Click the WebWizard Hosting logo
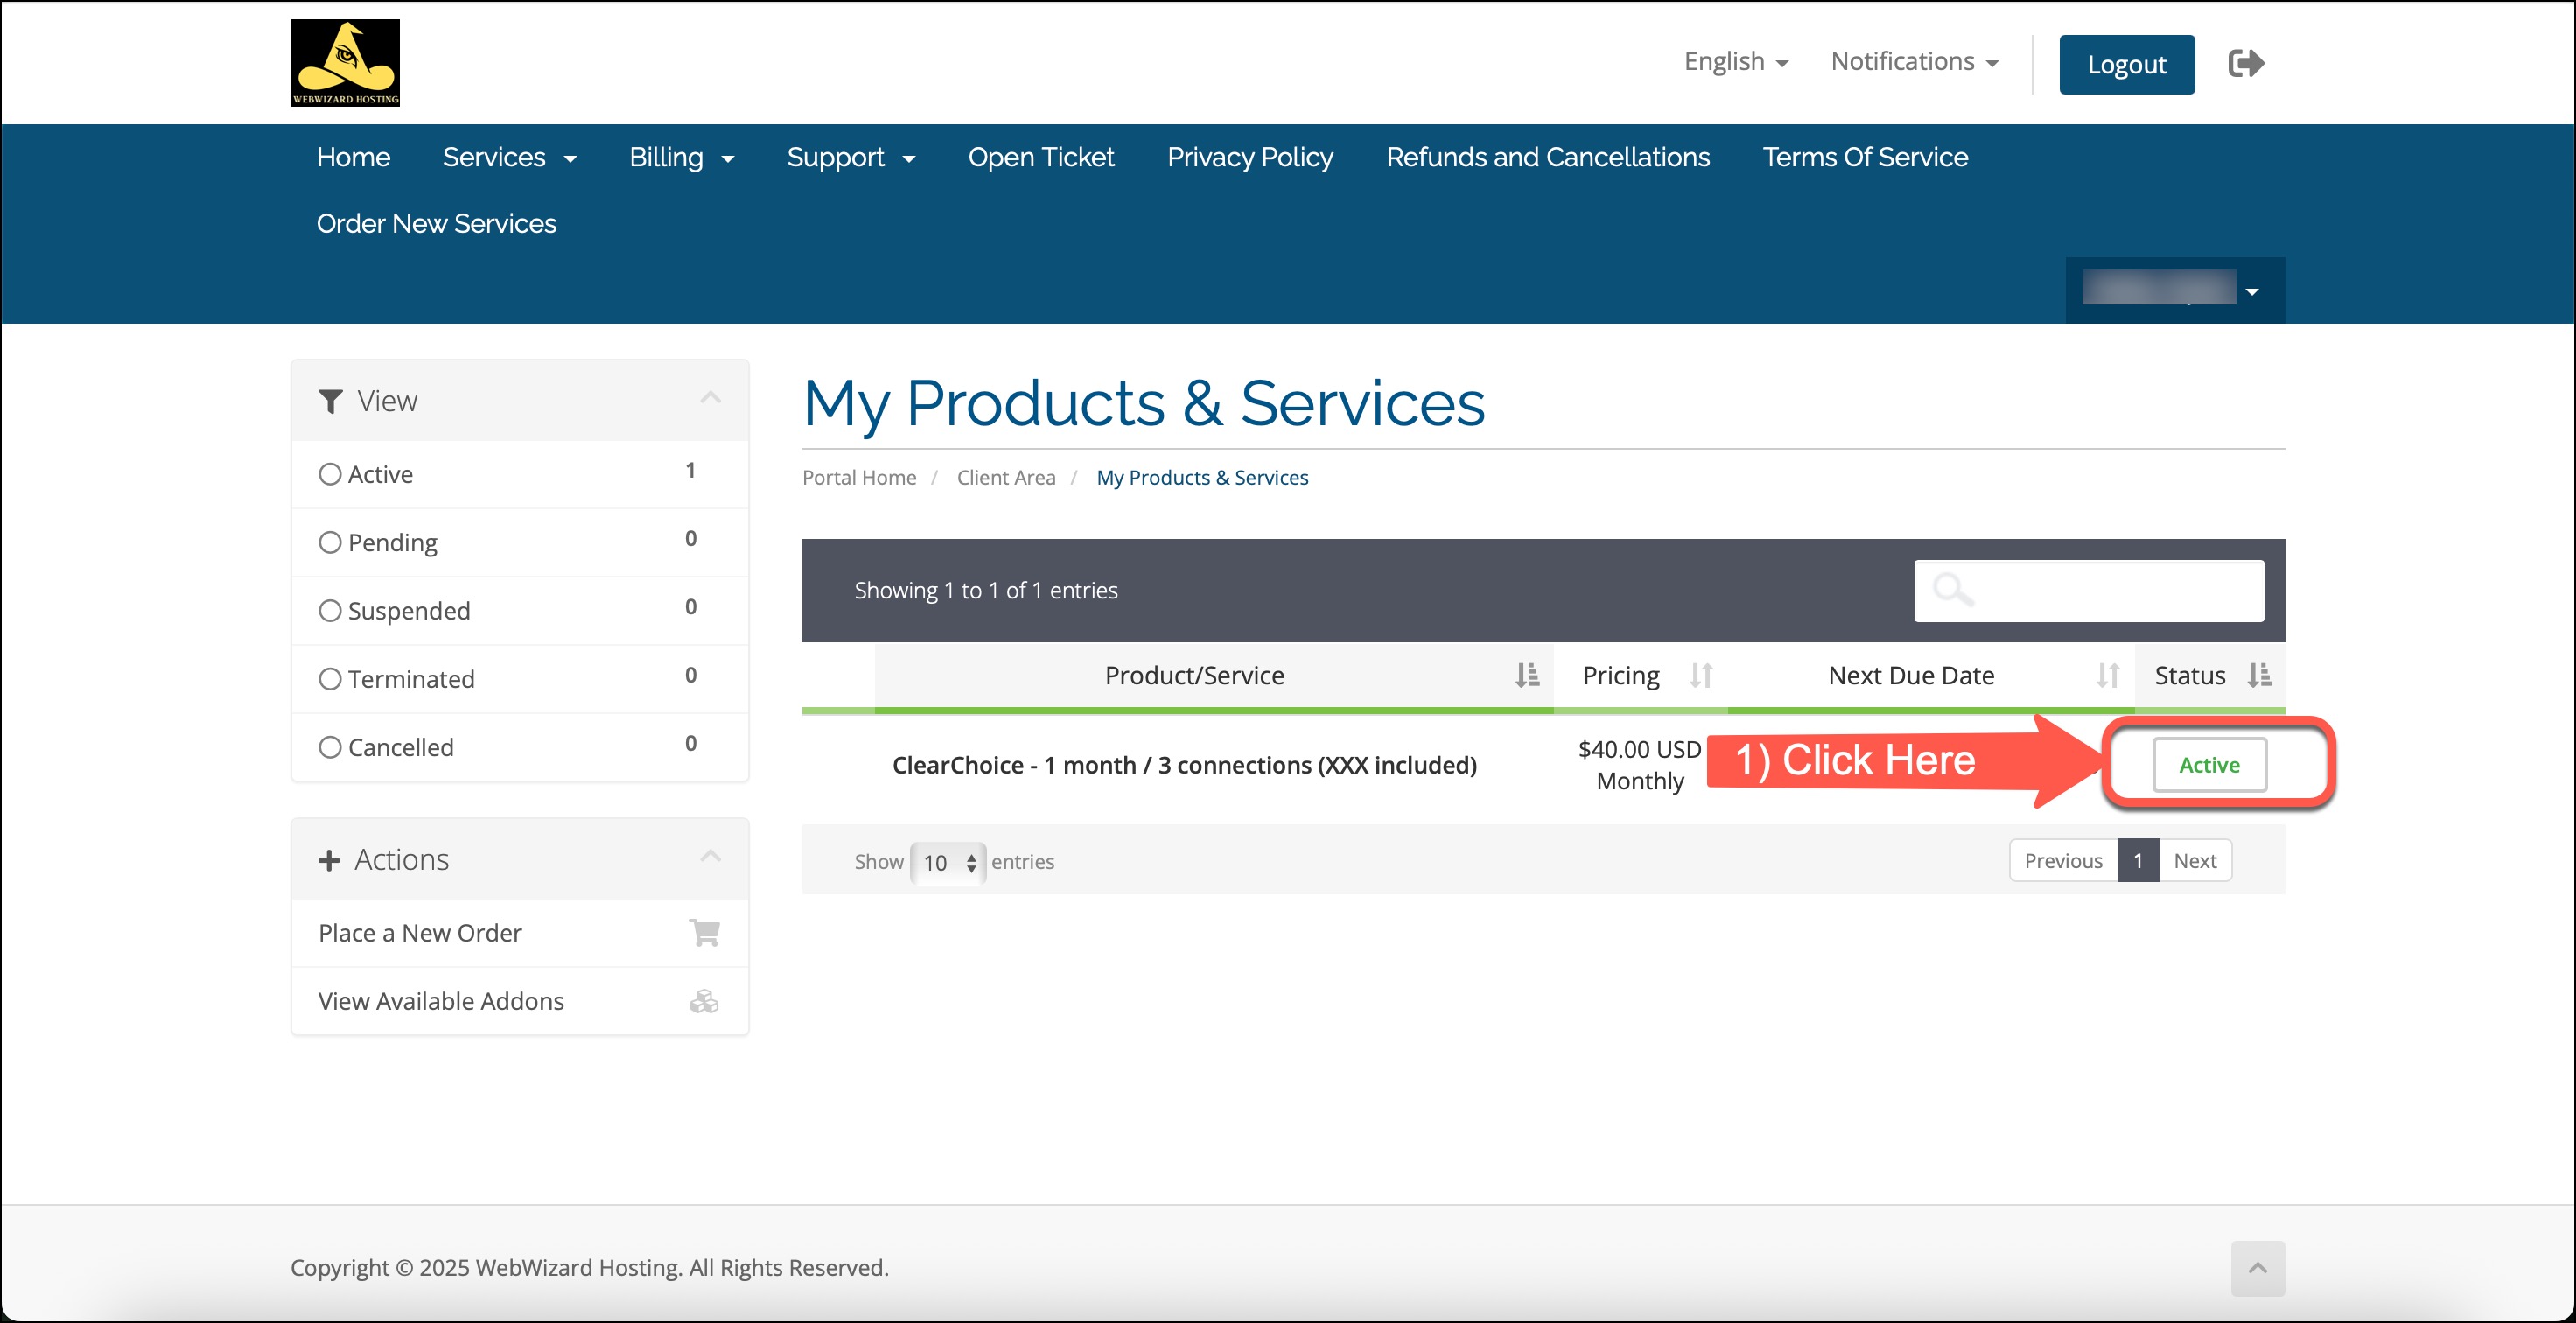Image resolution: width=2576 pixels, height=1323 pixels. 345,63
